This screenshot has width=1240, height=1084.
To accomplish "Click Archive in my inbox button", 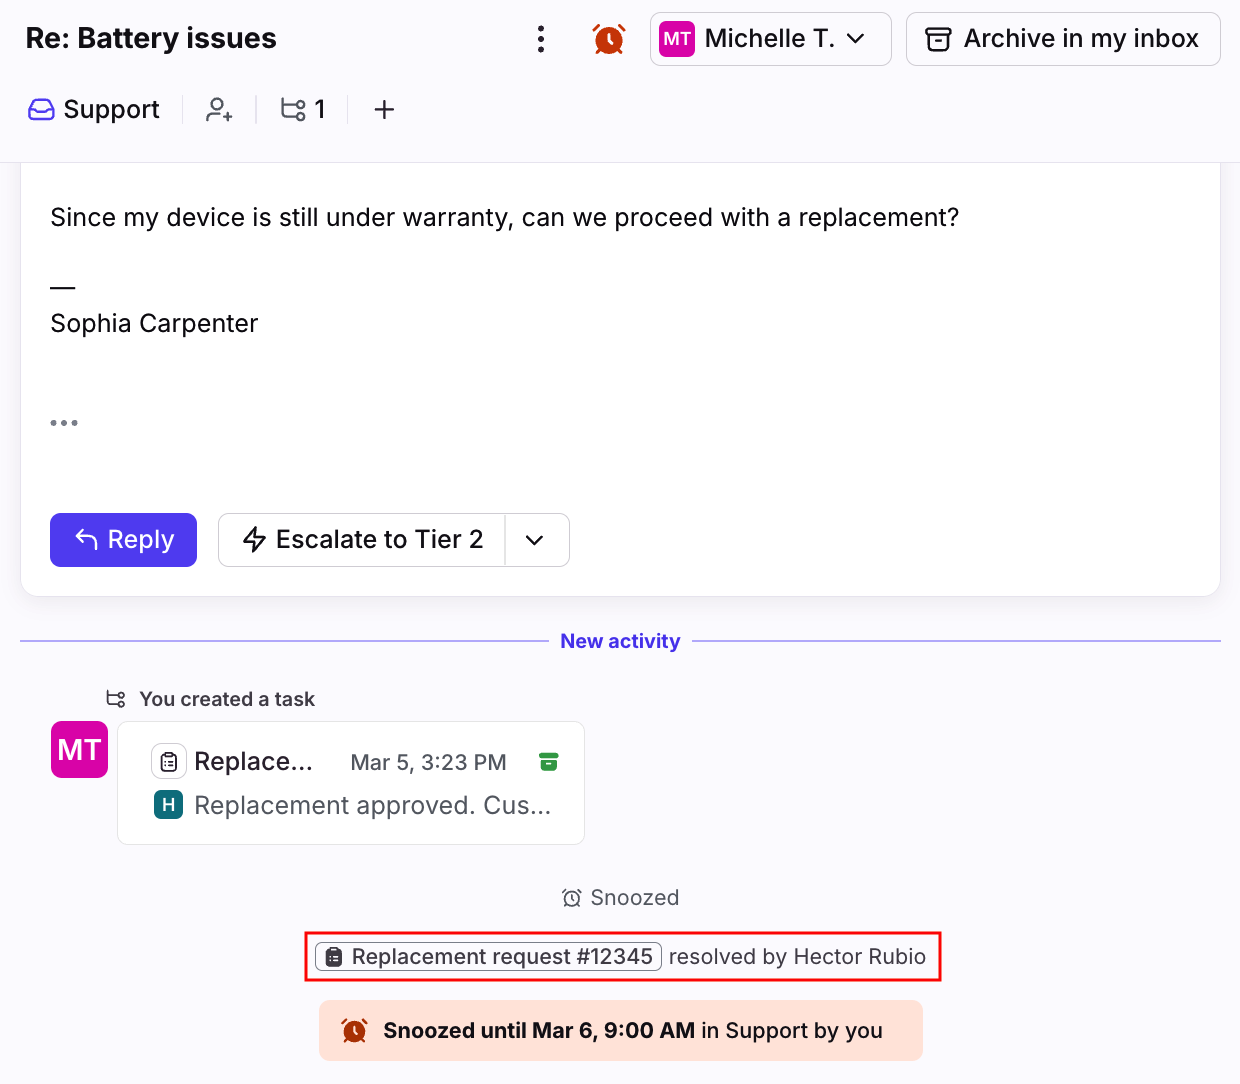I will click(1062, 39).
